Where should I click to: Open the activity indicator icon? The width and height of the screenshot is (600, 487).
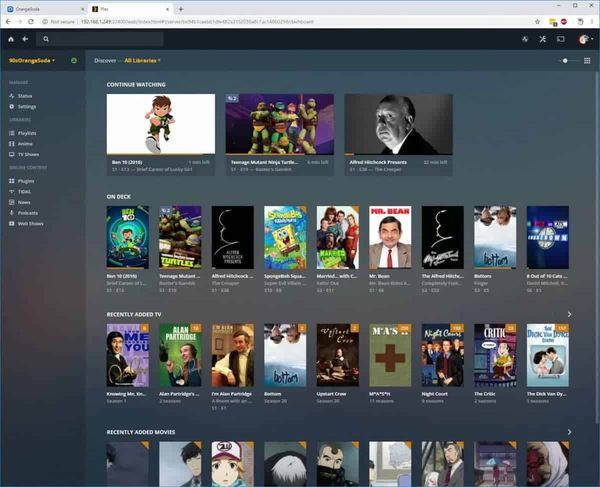(525, 39)
